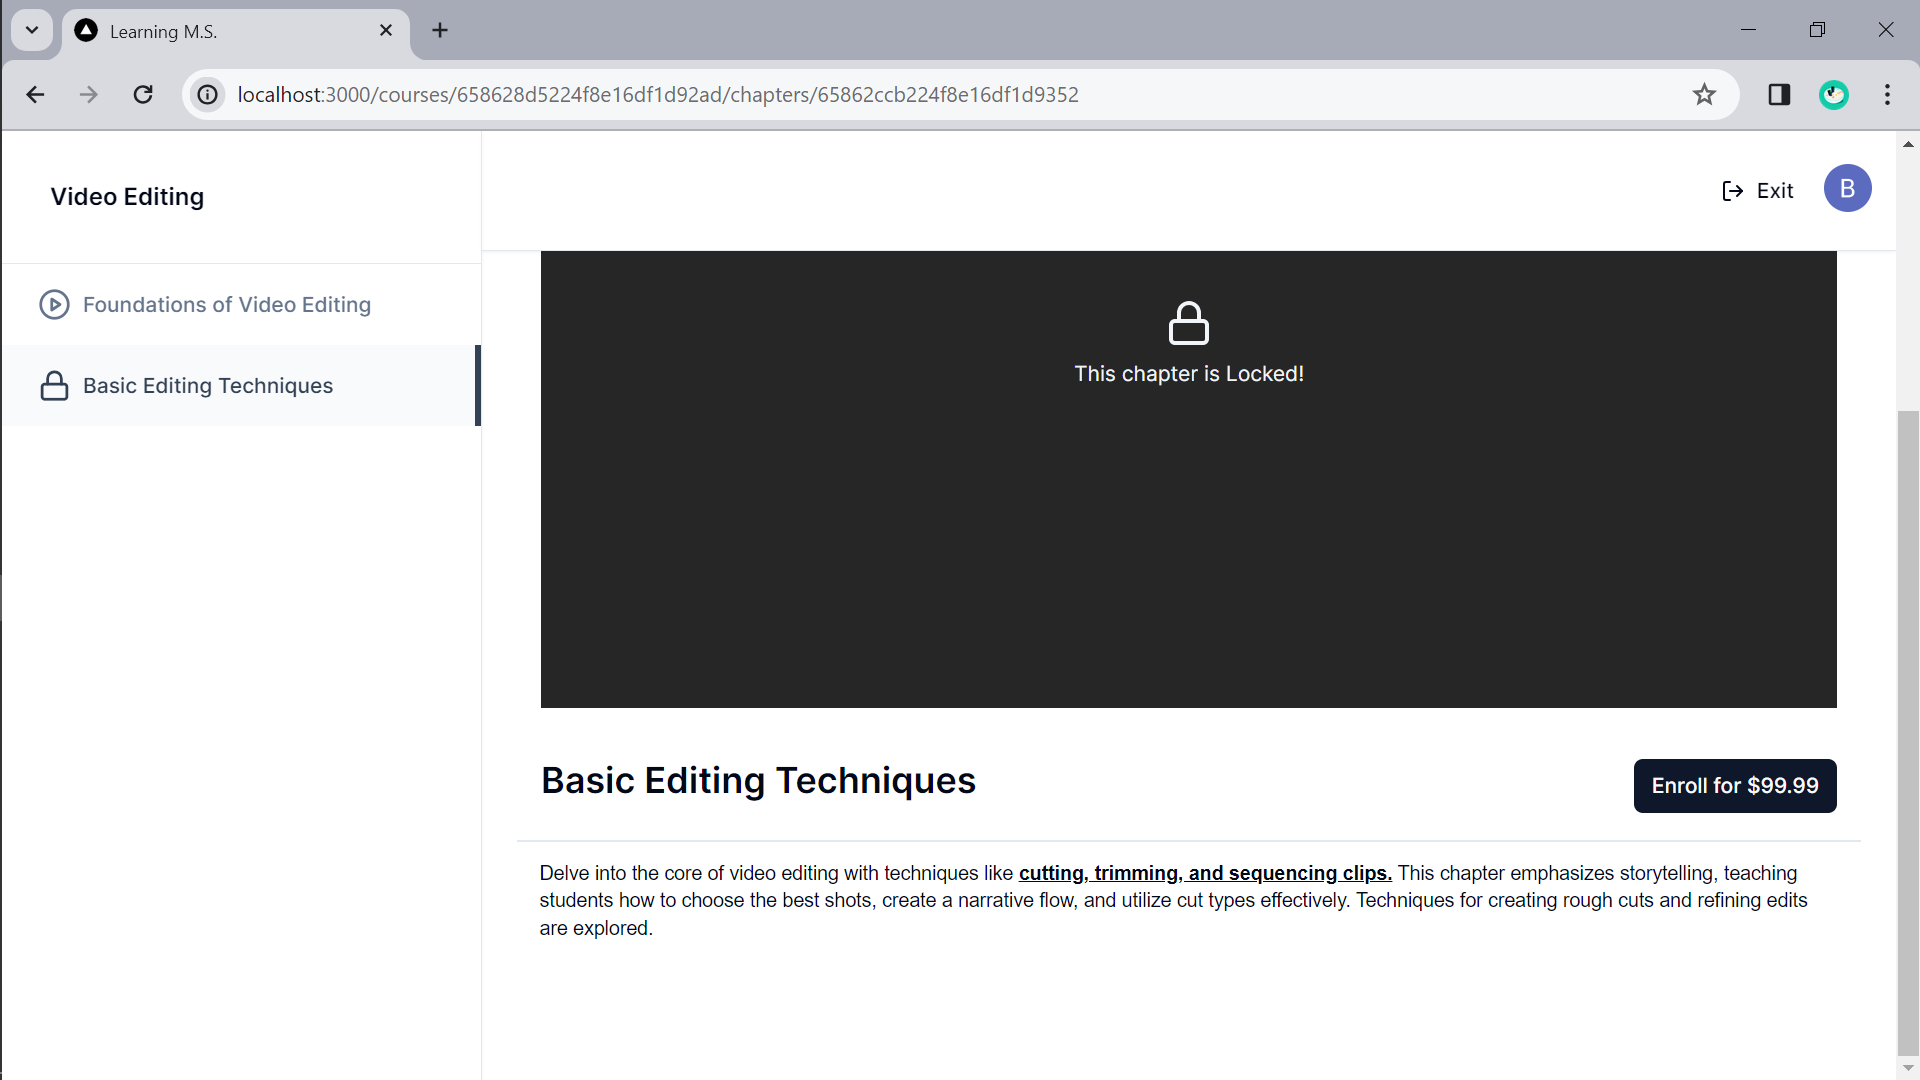Open the cutting, trimming, and sequencing clips link
The height and width of the screenshot is (1080, 1920).
click(1204, 873)
